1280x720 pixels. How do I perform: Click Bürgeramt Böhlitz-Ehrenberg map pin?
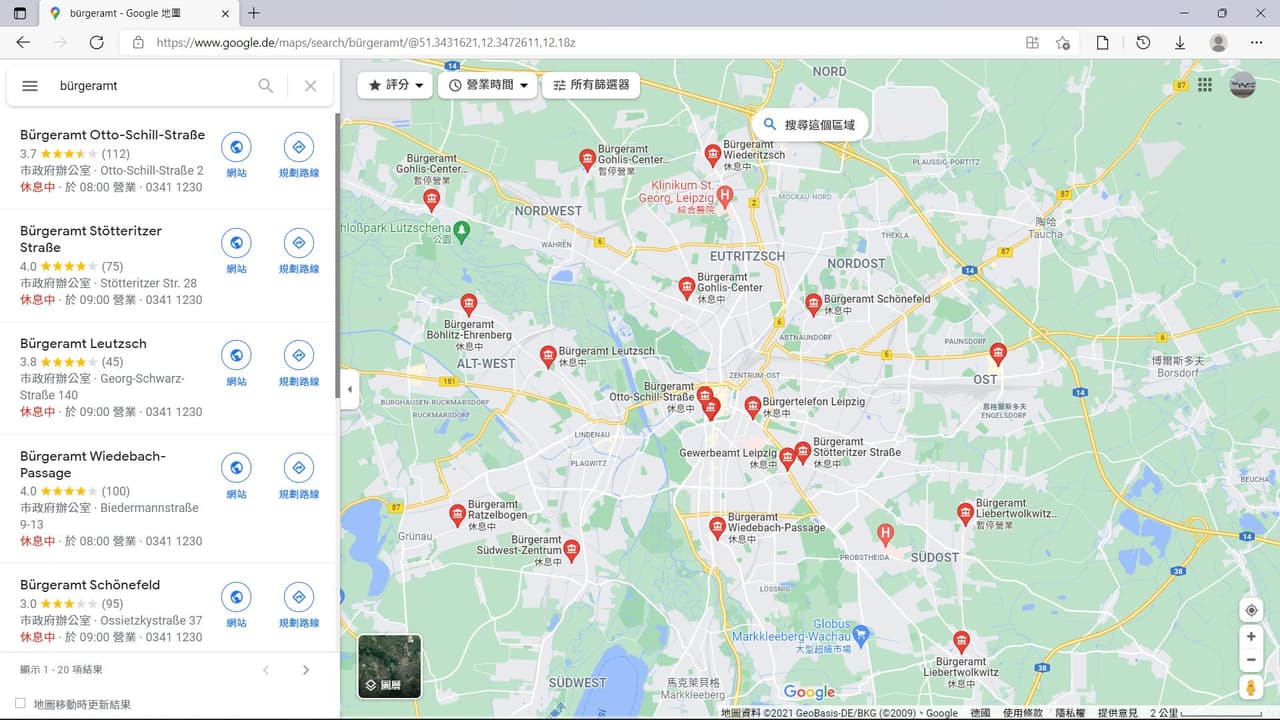[468, 304]
